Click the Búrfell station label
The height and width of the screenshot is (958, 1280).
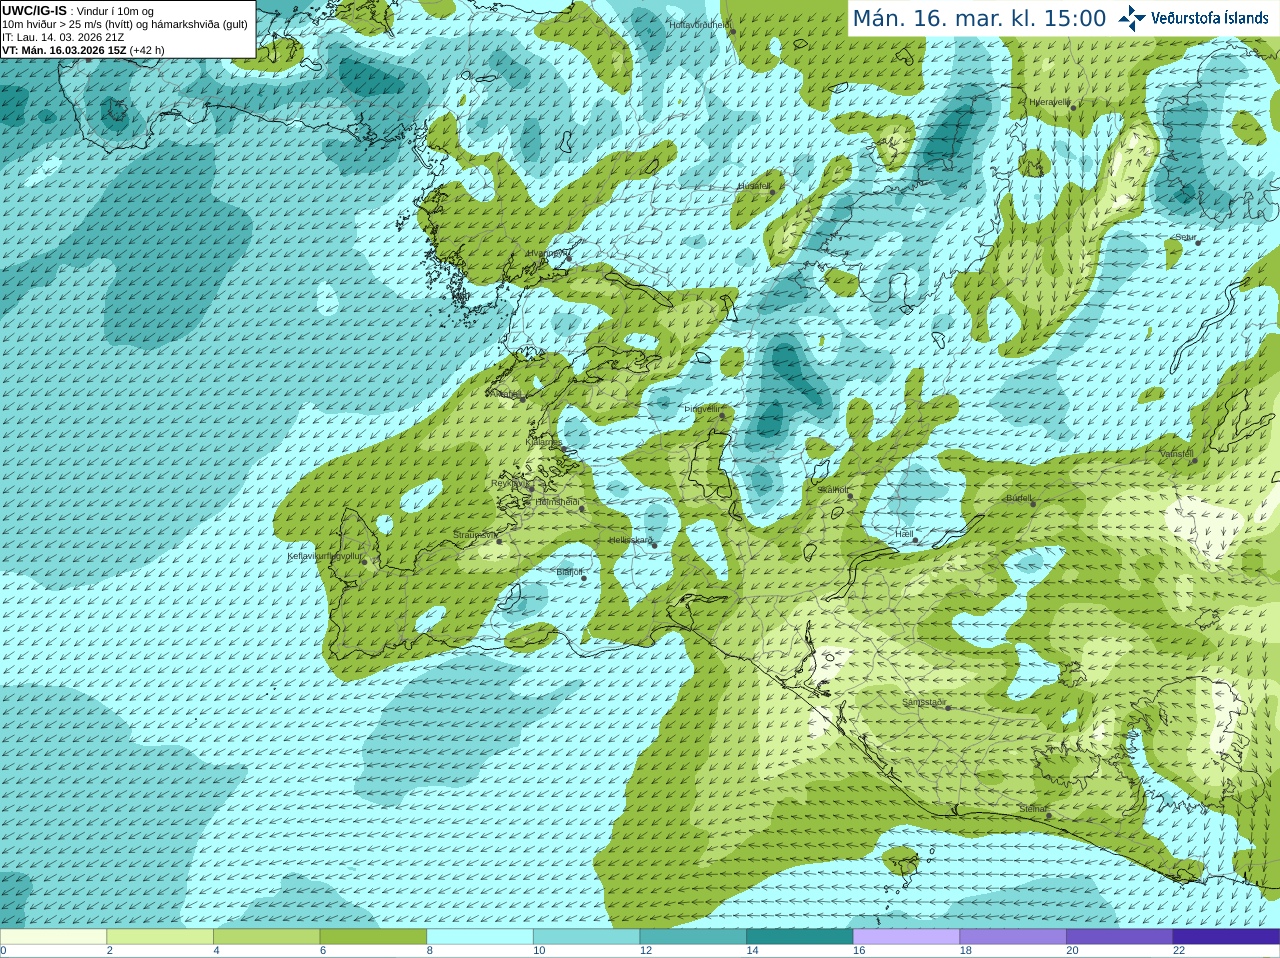pos(1019,498)
